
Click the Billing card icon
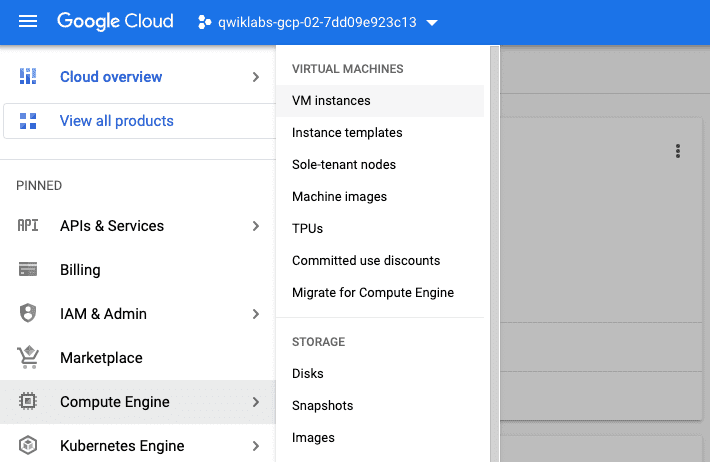click(28, 270)
